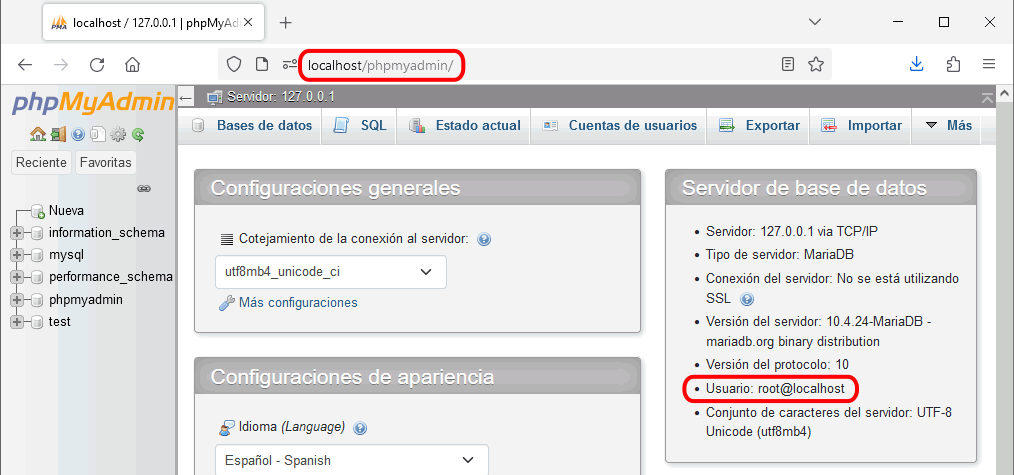Viewport: 1014px width, 475px height.
Task: Click the link with main panel chain icon
Action: tap(144, 189)
